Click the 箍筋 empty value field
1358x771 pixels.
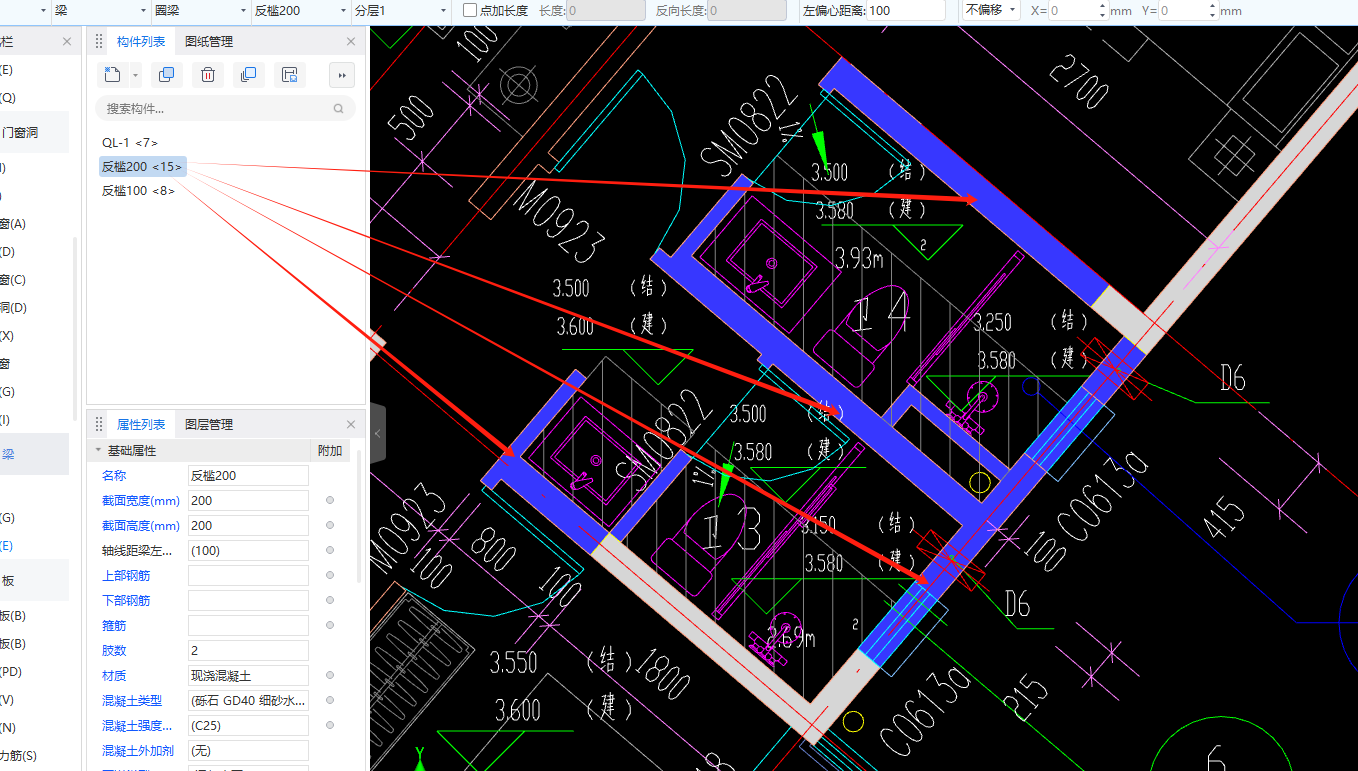point(248,626)
